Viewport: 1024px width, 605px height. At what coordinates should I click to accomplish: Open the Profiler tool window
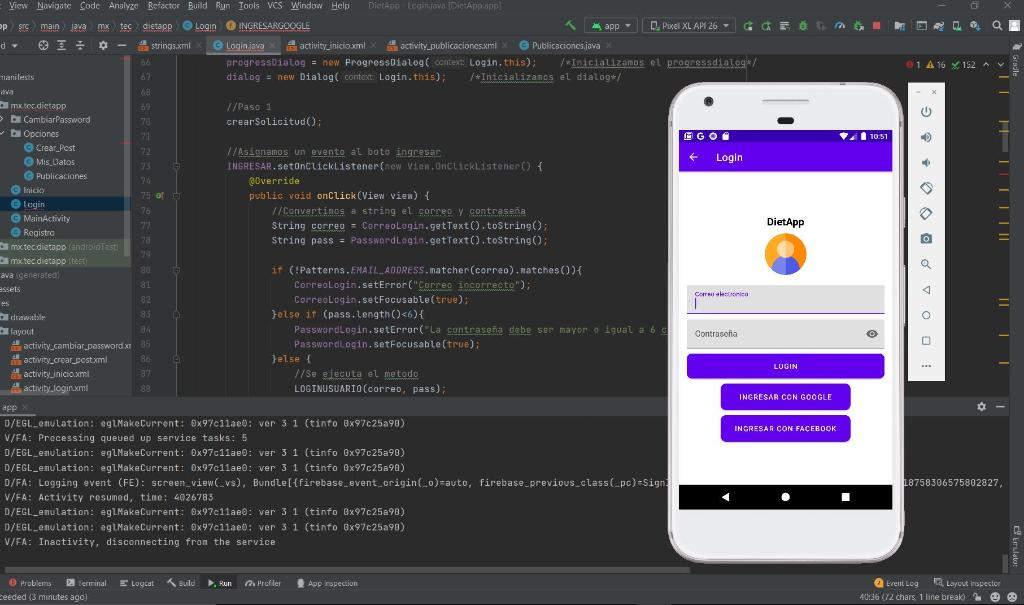(263, 583)
